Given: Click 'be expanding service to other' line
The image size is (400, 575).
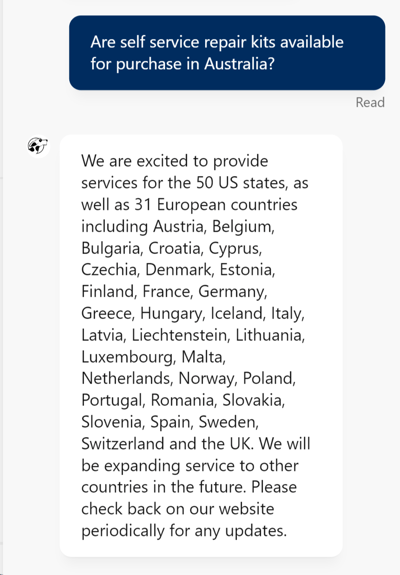Looking at the screenshot, I should tap(190, 465).
